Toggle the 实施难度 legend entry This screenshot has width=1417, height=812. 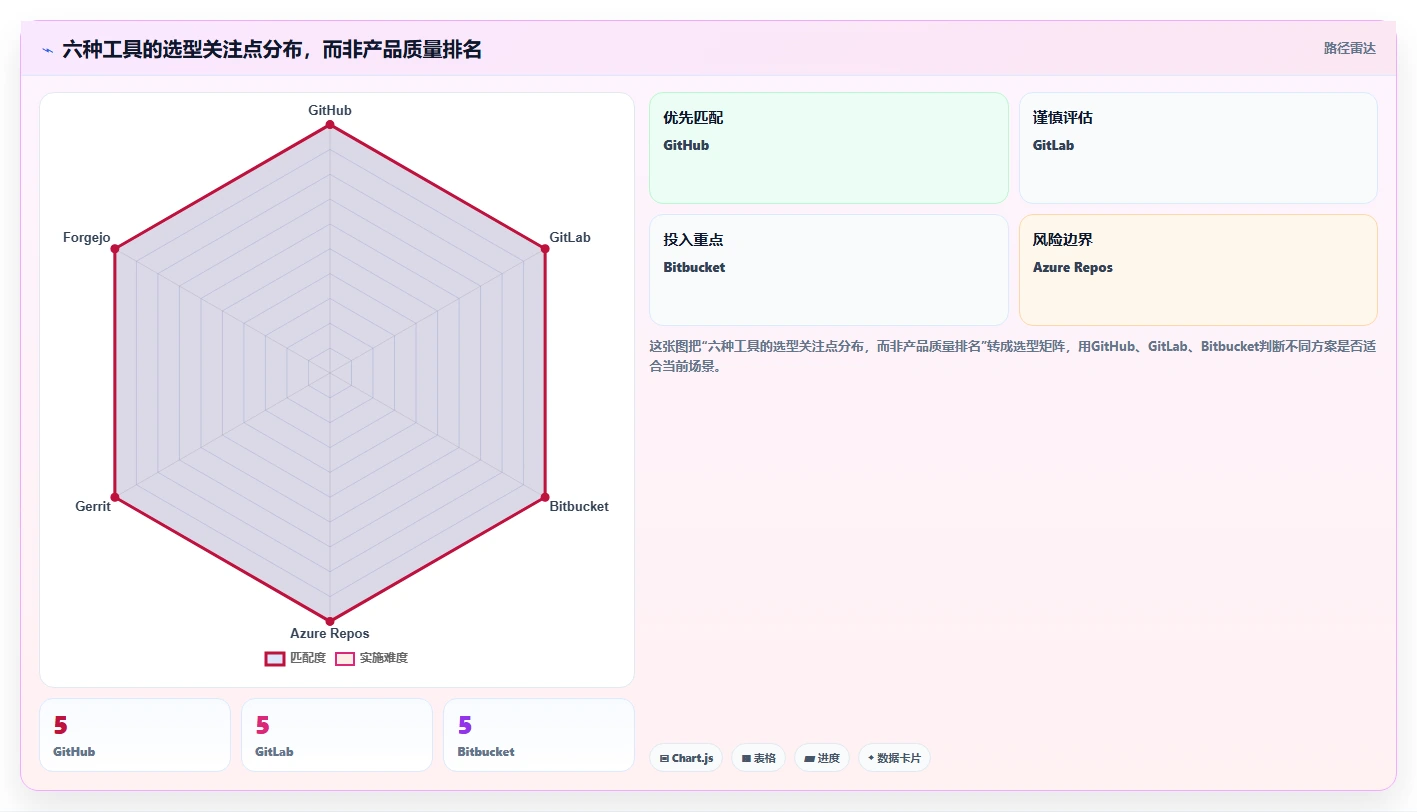(x=371, y=658)
